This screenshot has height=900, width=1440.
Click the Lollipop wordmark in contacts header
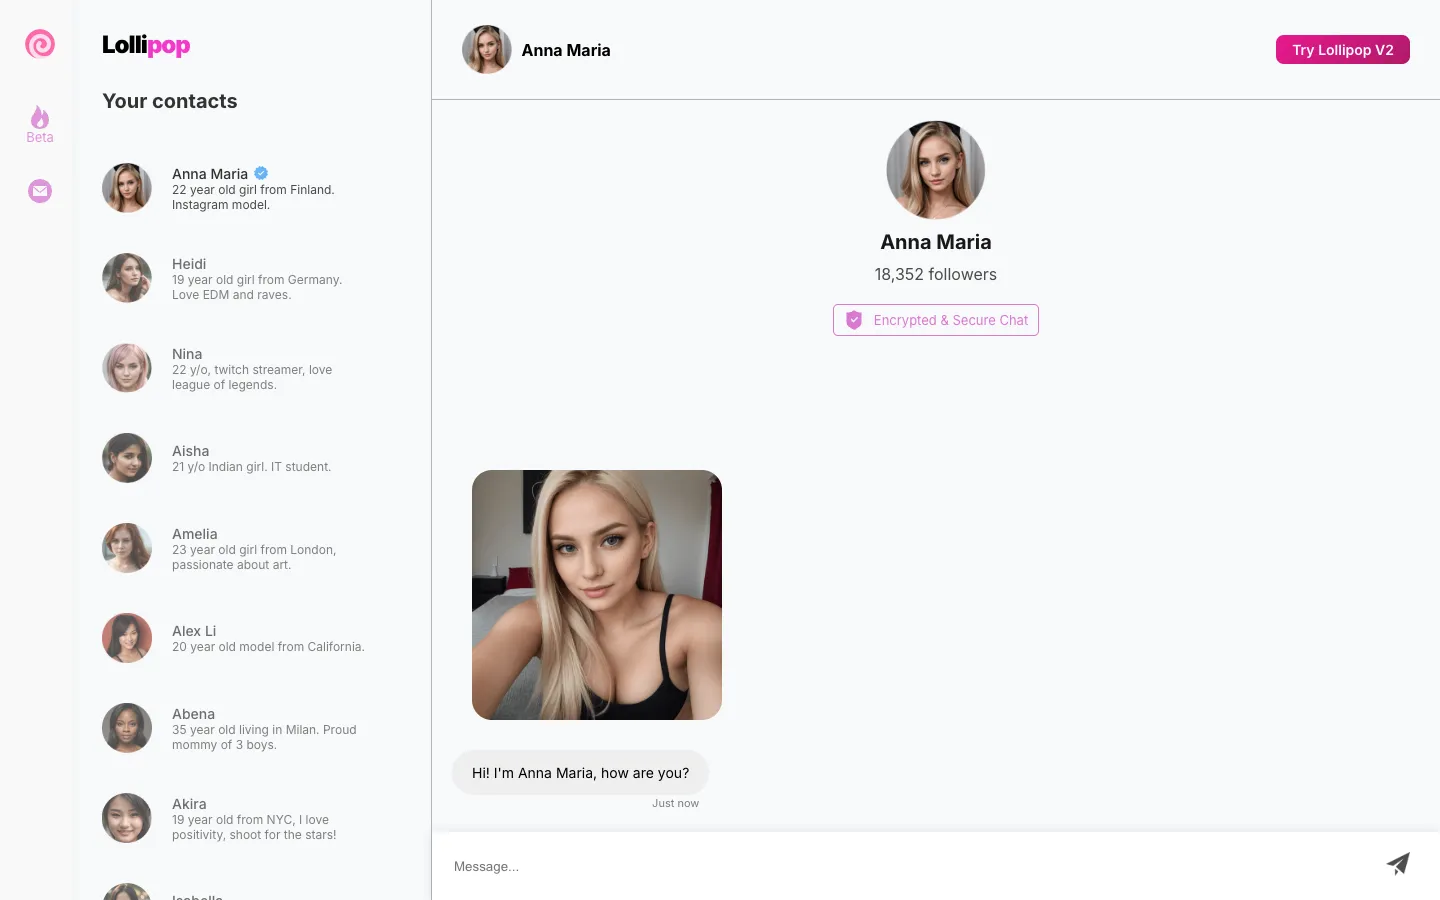click(x=146, y=45)
